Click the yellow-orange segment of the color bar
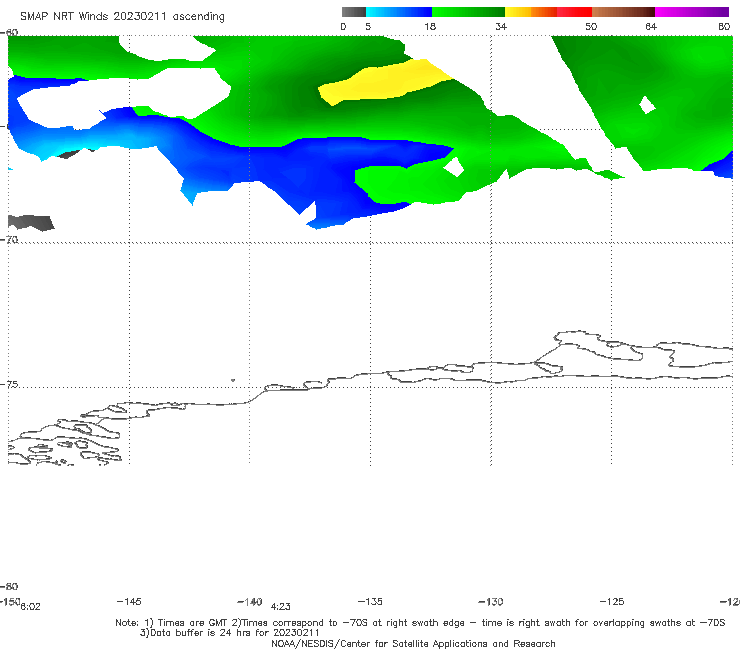This screenshot has height=650, width=740. click(x=531, y=12)
